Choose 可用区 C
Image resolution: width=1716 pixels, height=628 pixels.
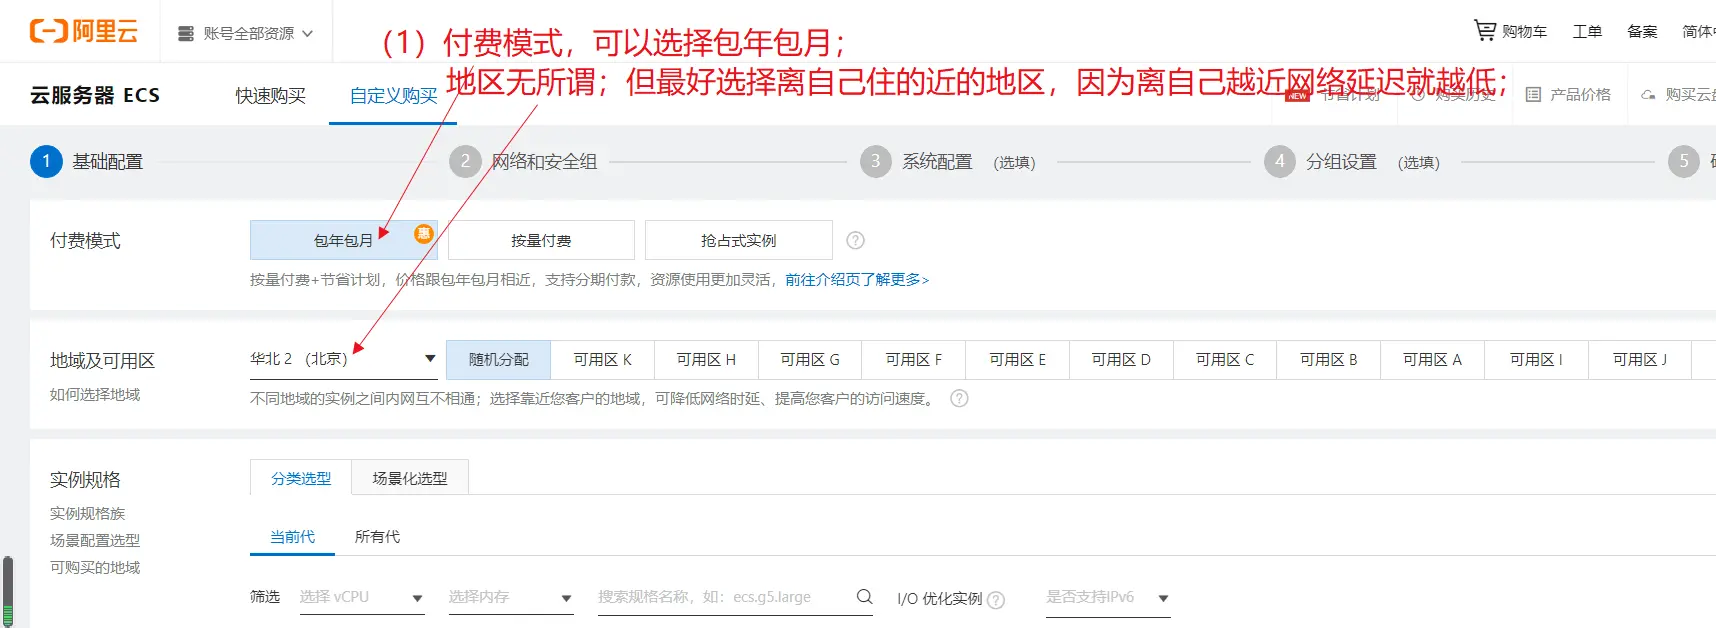coord(1225,360)
